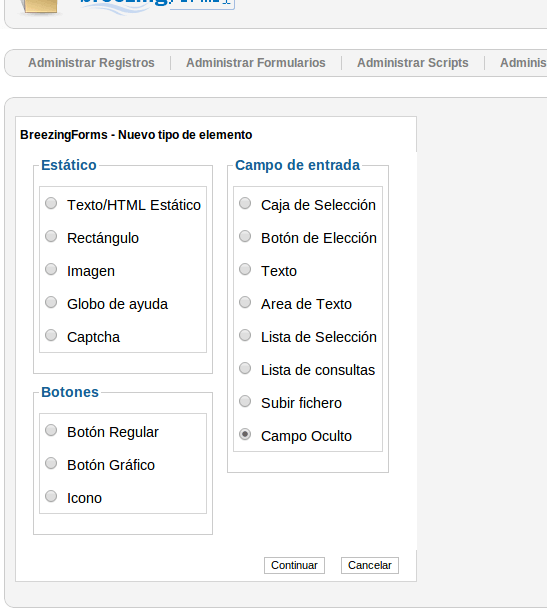Screen dimensions: 547x612
Task: Choose Botón de Elección option
Action: coord(245,237)
